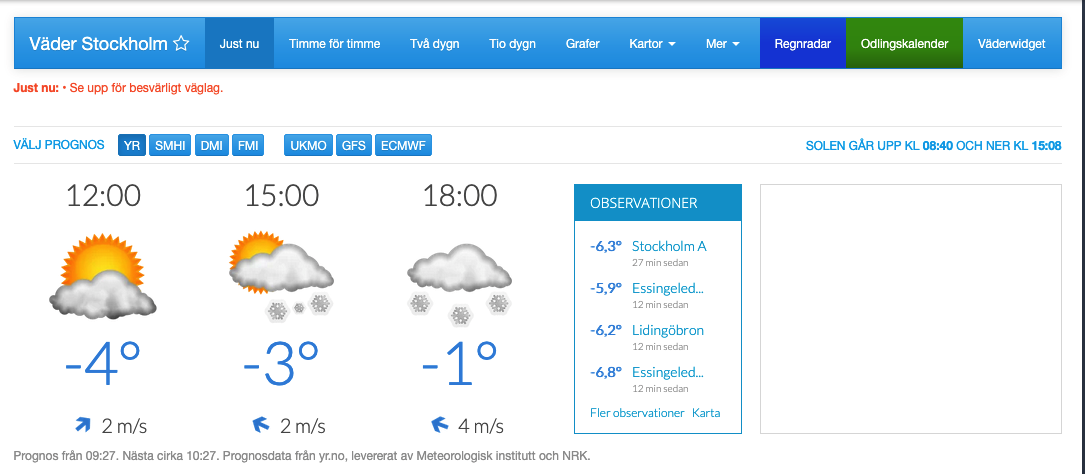Viewport: 1085px width, 474px height.
Task: Choose the ECMWF forecast model
Action: (403, 146)
